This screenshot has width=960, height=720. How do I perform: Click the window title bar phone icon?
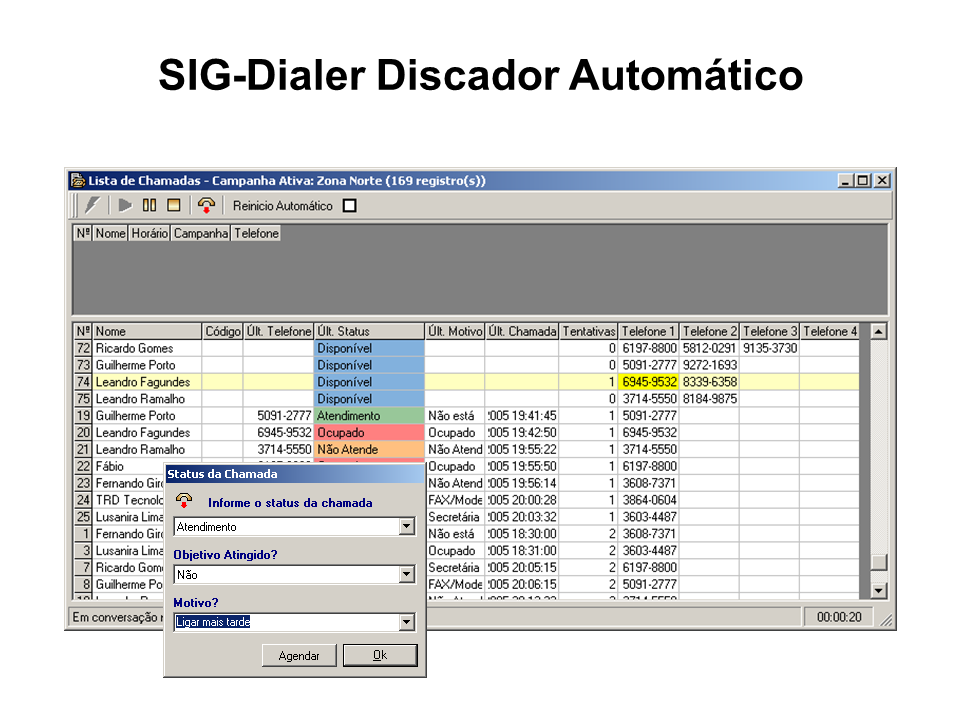pyautogui.click(x=78, y=181)
